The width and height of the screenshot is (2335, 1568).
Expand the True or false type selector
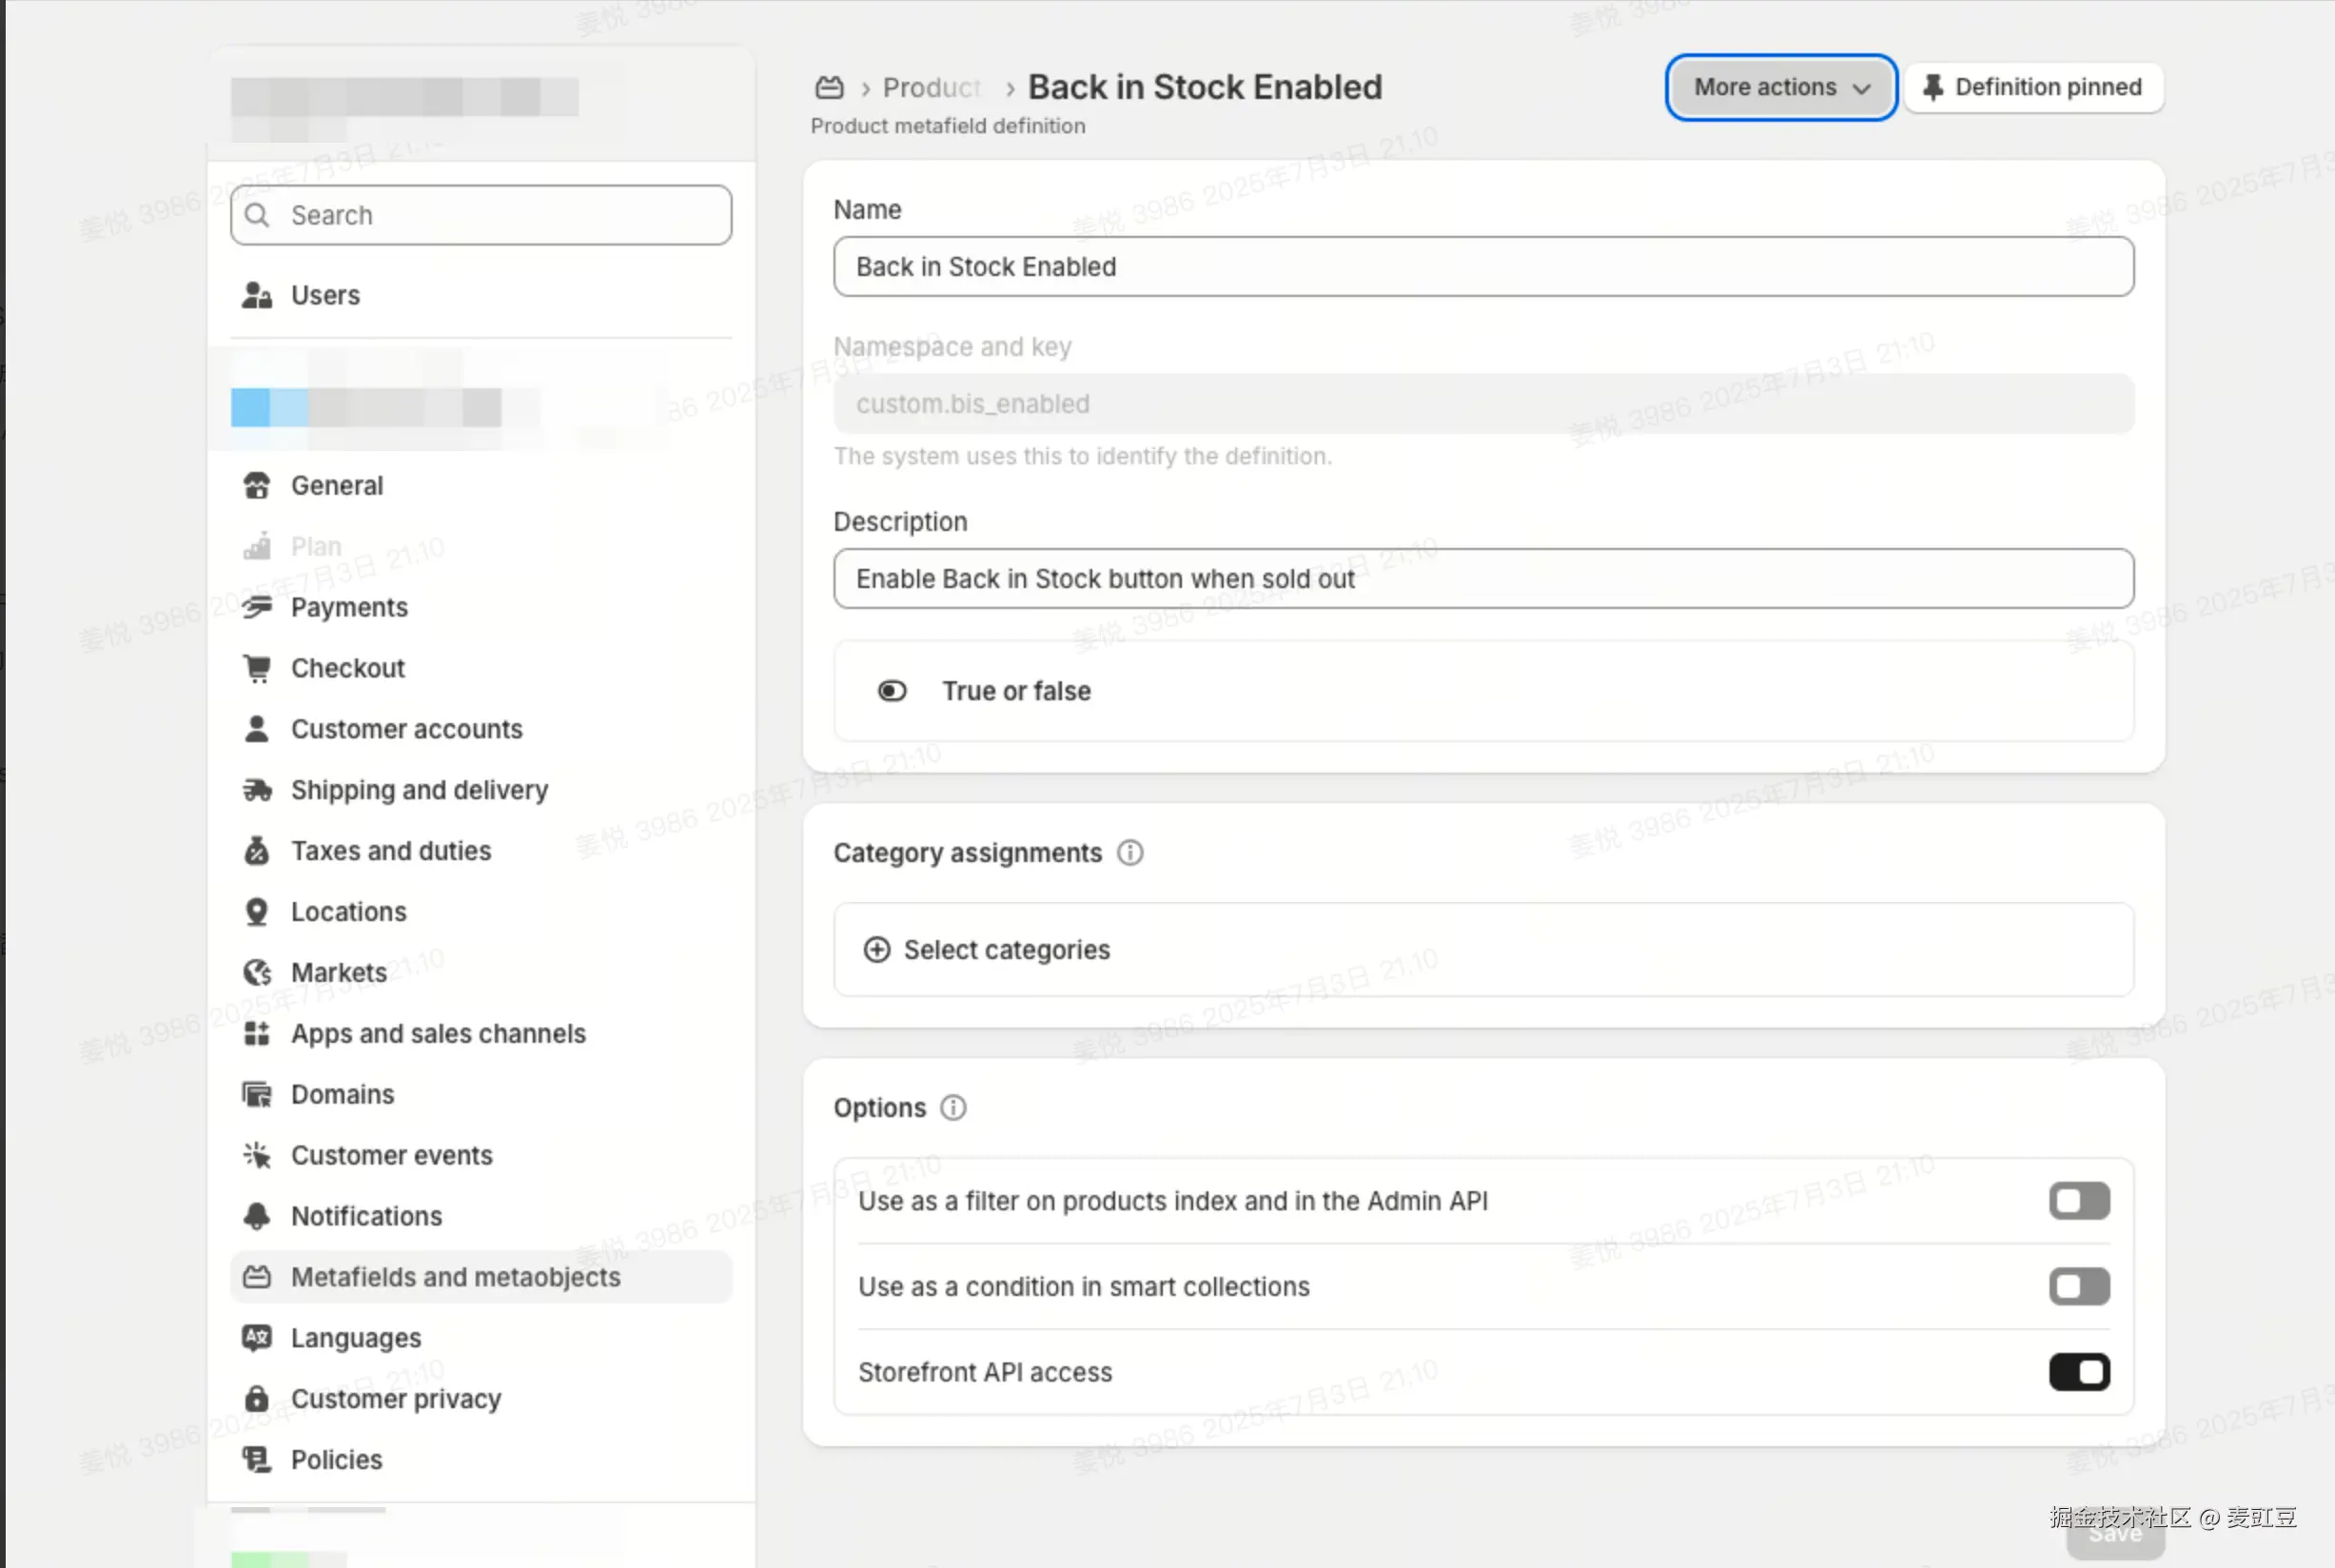click(1483, 691)
